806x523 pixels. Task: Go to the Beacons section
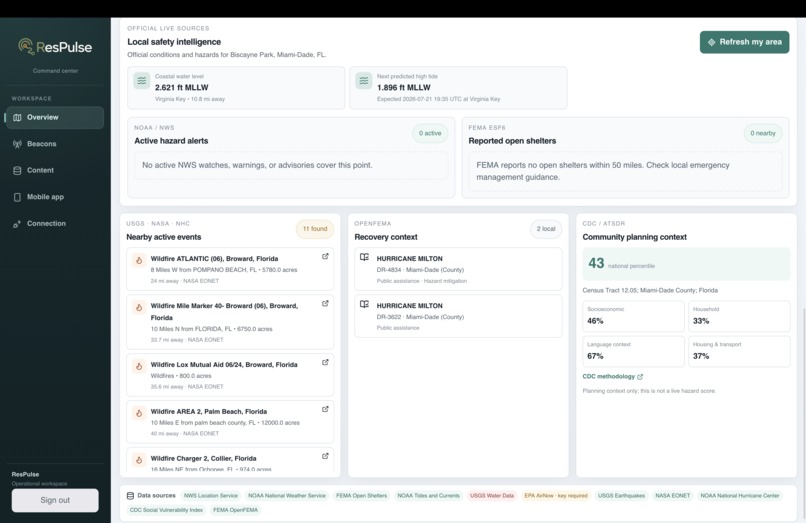tap(54, 144)
